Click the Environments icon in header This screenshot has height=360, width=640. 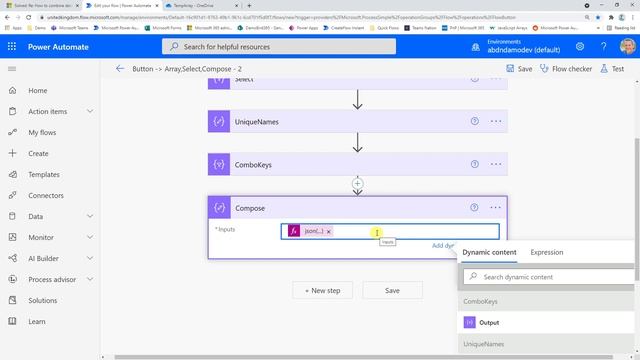point(476,47)
